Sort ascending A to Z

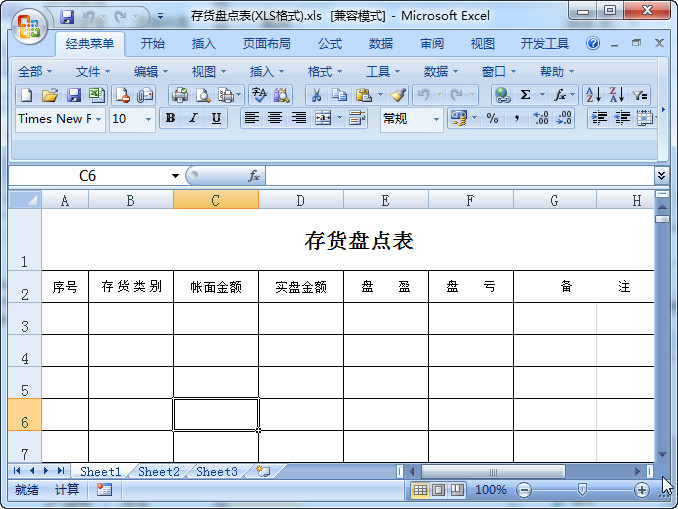tap(593, 95)
